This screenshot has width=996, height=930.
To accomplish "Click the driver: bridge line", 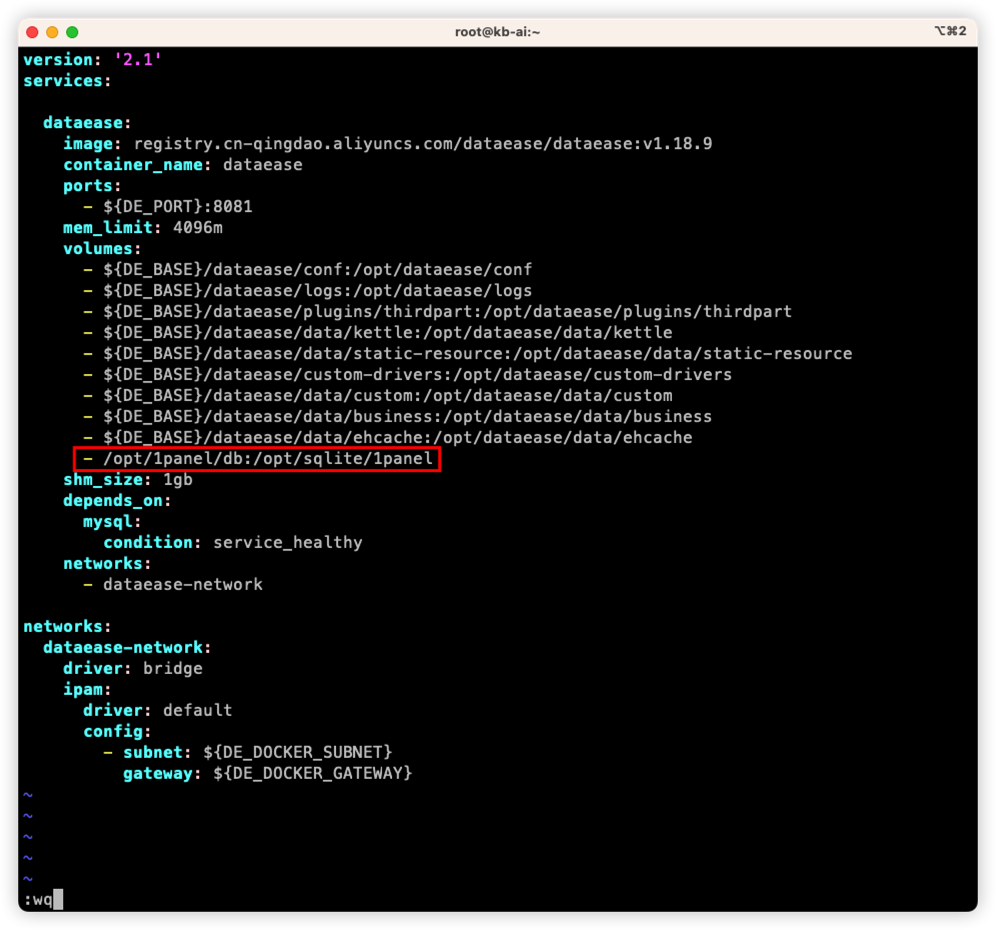I will click(x=133, y=668).
